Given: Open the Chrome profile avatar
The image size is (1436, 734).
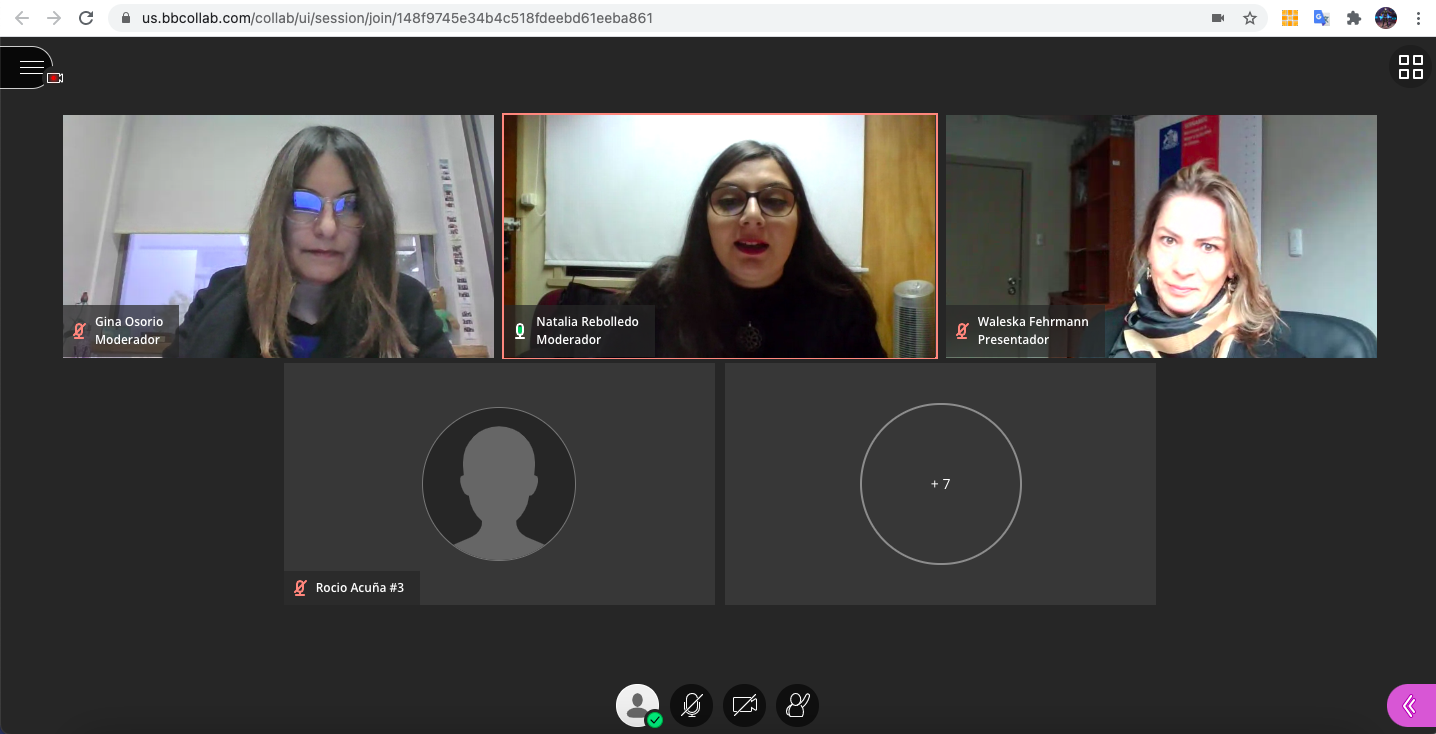Looking at the screenshot, I should [x=1386, y=18].
